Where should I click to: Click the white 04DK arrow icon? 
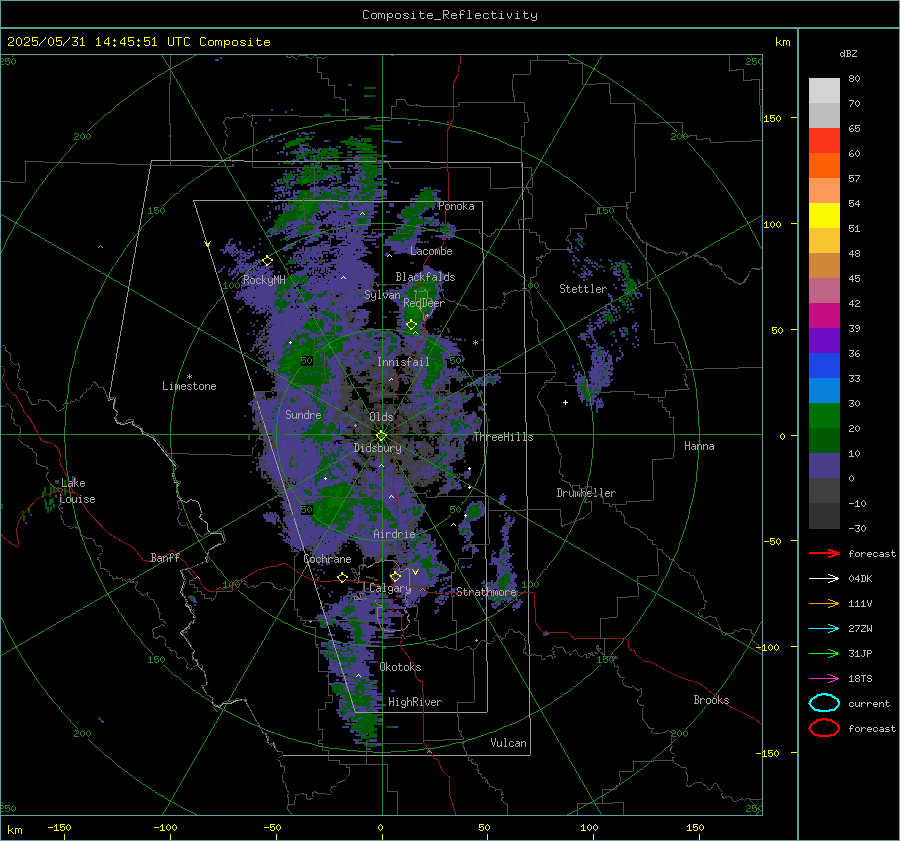824,578
